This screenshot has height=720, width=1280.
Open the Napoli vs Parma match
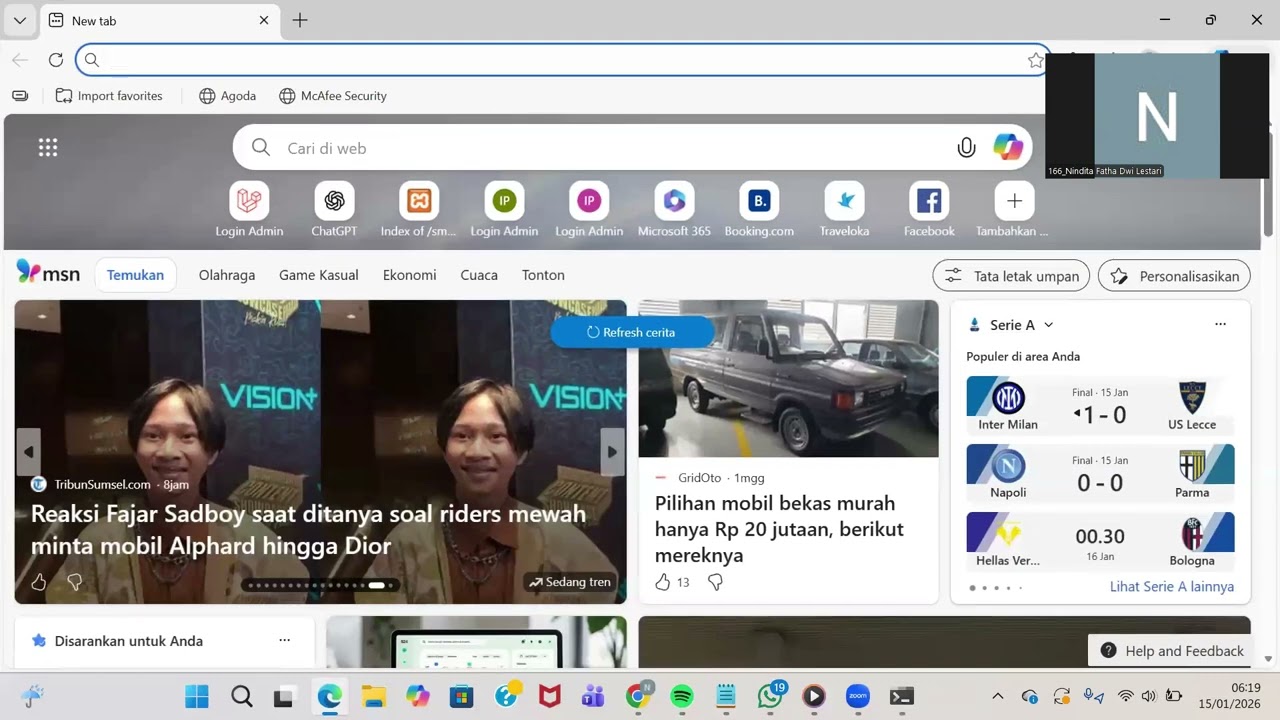[1100, 472]
